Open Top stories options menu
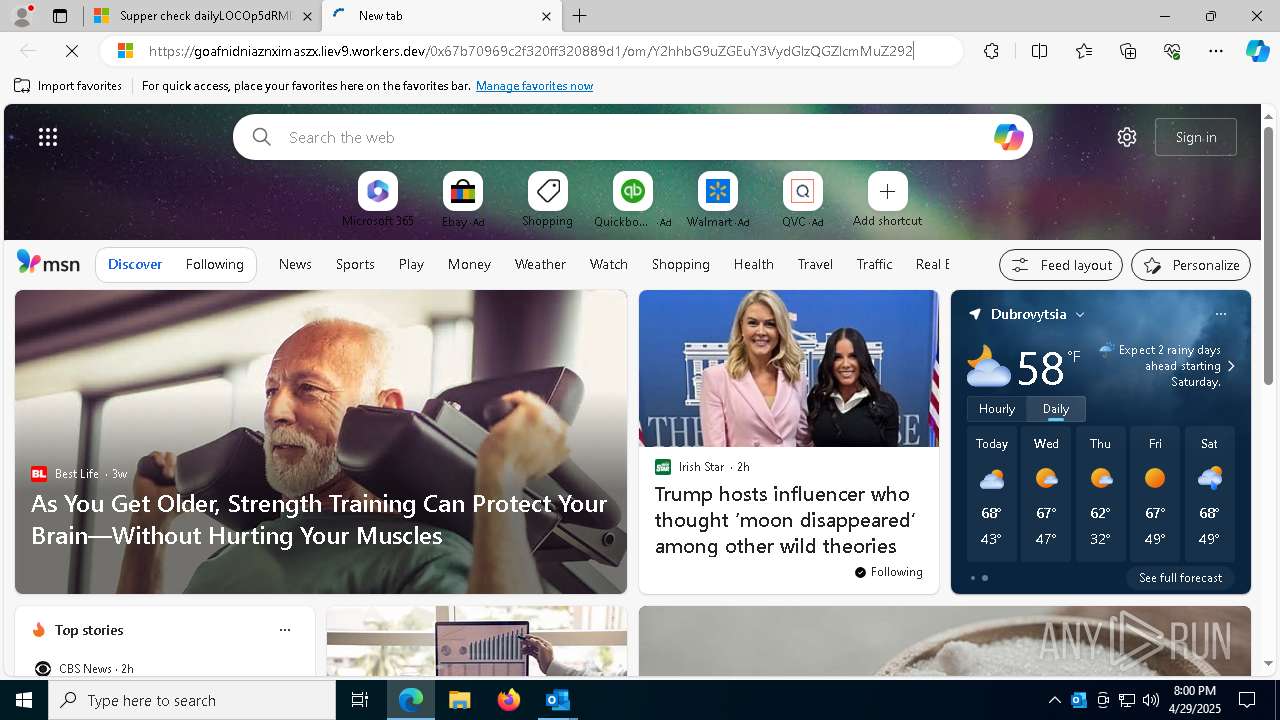The width and height of the screenshot is (1280, 720). pos(285,630)
